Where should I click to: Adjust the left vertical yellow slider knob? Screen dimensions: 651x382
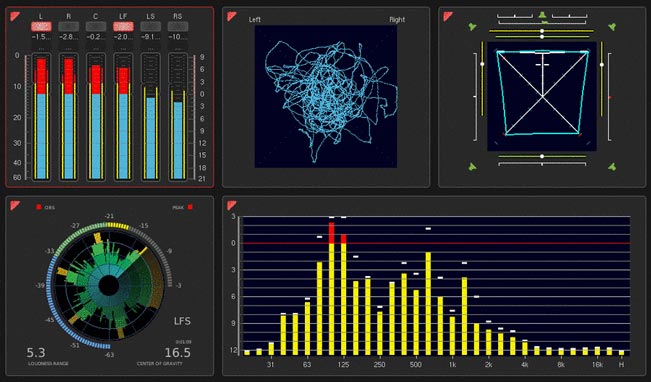[482, 64]
